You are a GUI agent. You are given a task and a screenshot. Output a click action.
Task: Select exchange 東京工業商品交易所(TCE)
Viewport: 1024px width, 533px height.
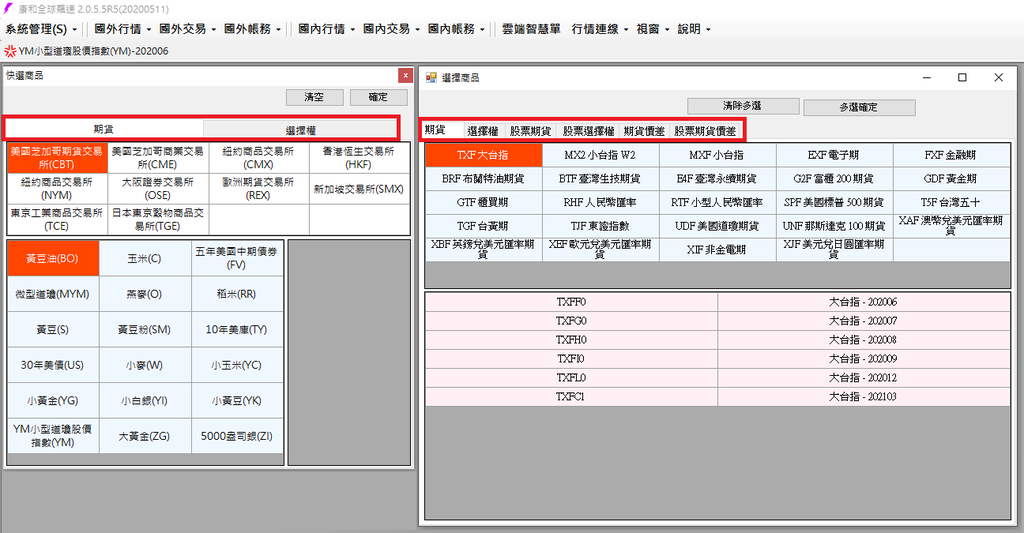point(57,219)
